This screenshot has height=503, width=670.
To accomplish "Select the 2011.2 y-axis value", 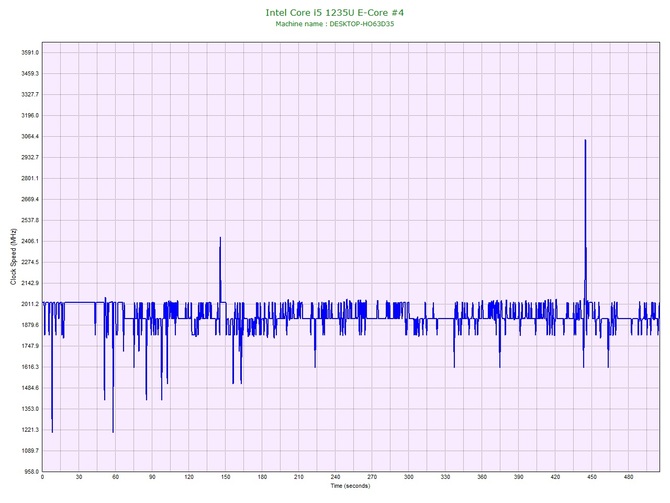I will pos(30,304).
